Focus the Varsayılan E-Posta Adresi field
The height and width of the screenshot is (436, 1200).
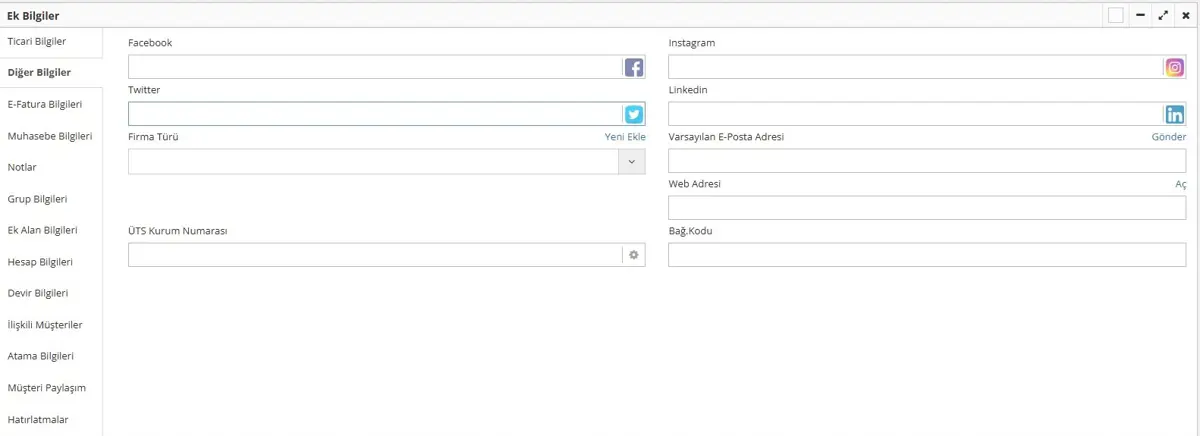point(926,162)
